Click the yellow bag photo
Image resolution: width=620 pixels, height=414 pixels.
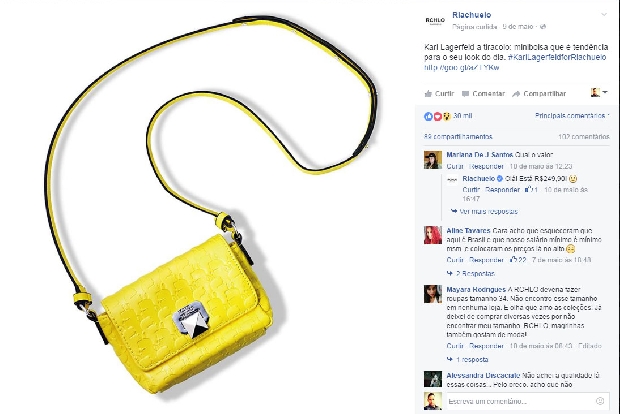point(208,207)
